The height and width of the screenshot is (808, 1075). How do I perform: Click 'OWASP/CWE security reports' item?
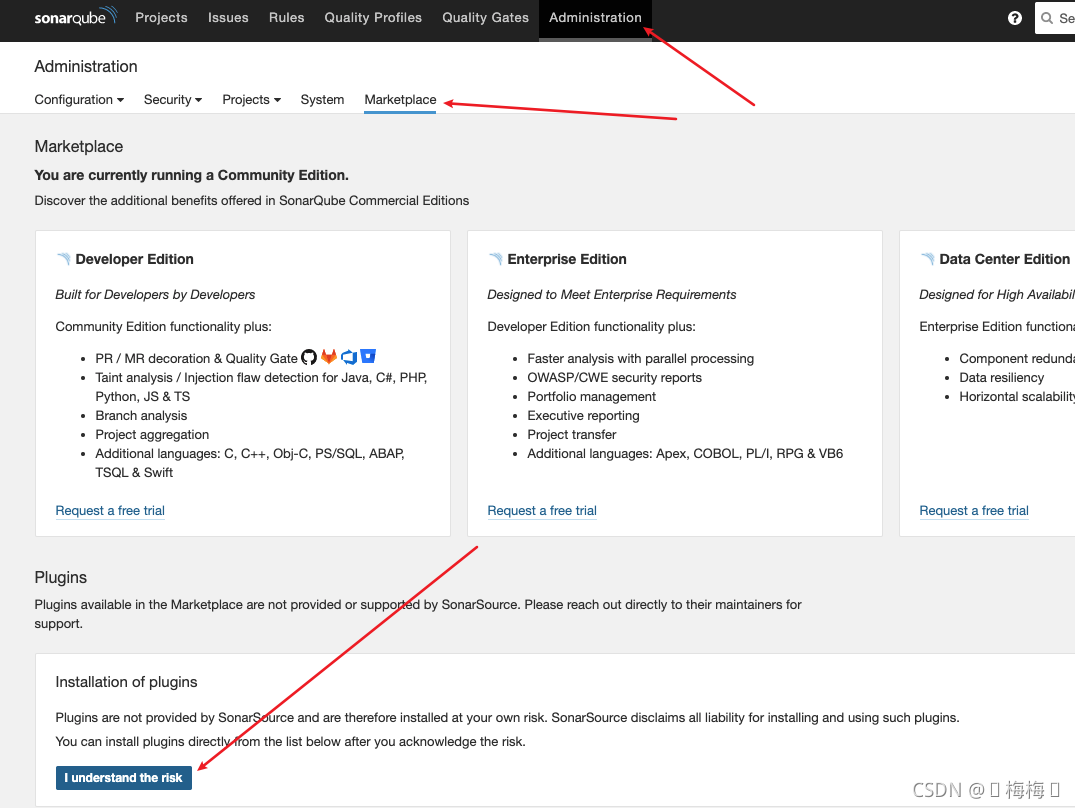point(614,378)
